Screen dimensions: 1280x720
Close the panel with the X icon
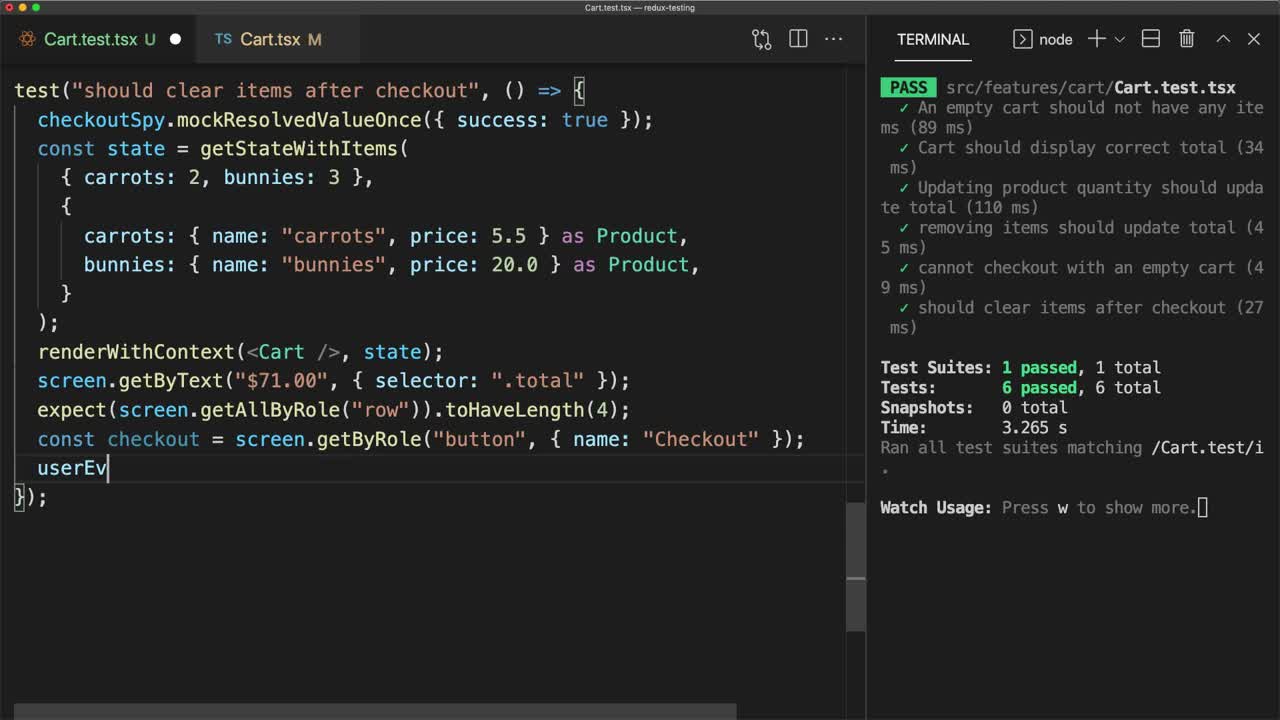tap(1254, 38)
